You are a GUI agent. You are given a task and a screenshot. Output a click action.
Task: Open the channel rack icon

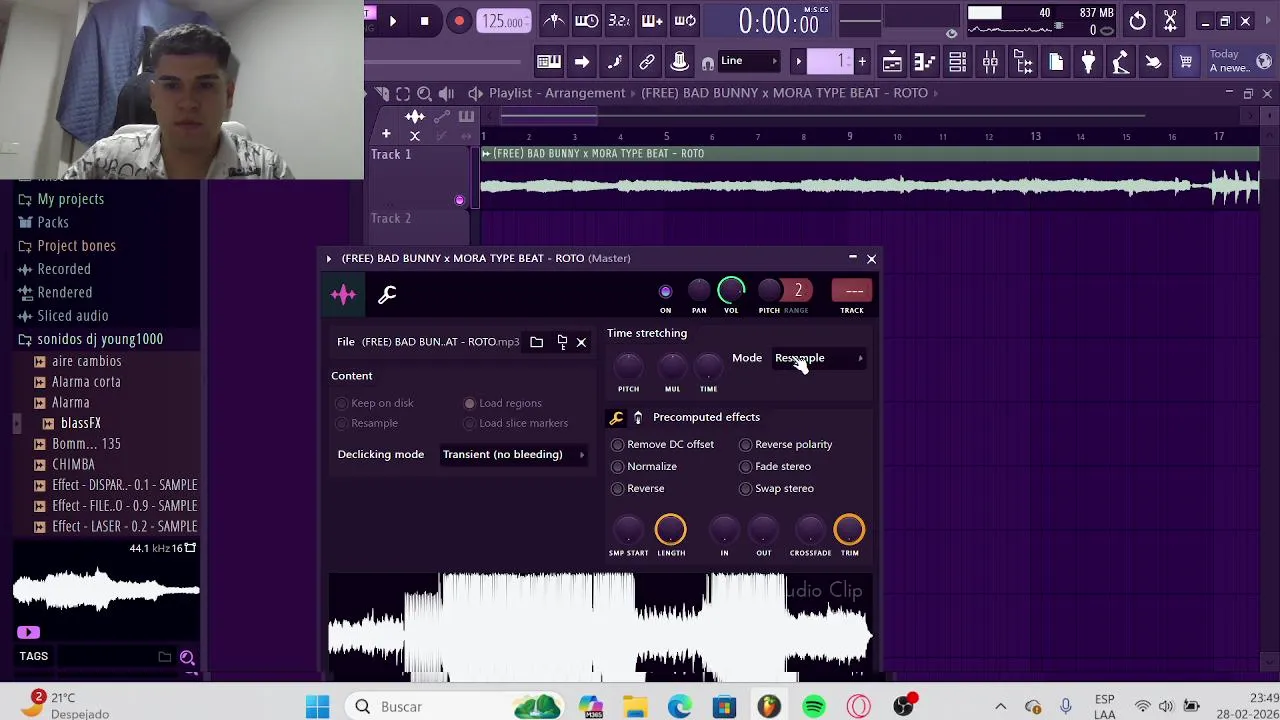(957, 62)
